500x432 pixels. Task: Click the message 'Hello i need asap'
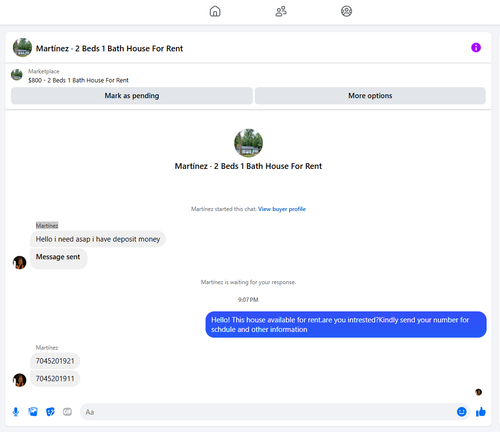pyautogui.click(x=98, y=239)
